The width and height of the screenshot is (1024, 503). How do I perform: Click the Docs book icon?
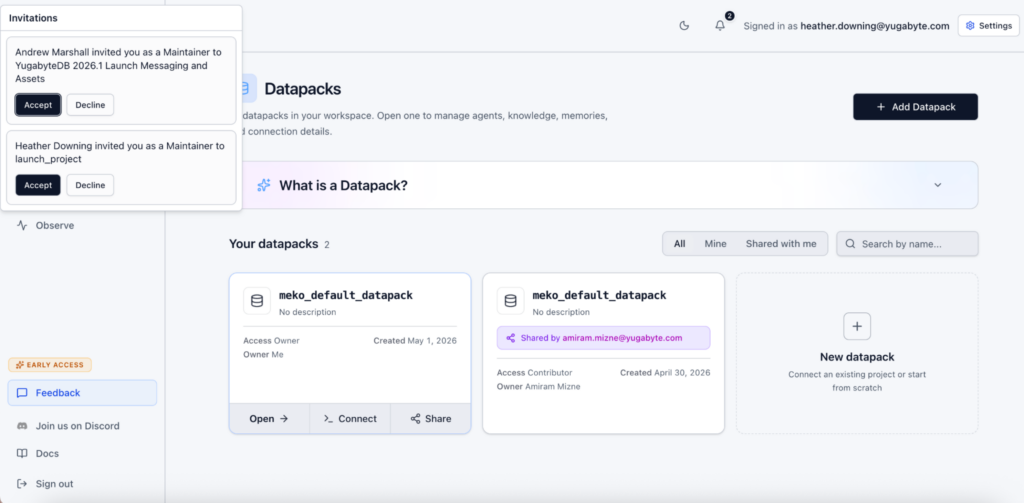(22, 453)
